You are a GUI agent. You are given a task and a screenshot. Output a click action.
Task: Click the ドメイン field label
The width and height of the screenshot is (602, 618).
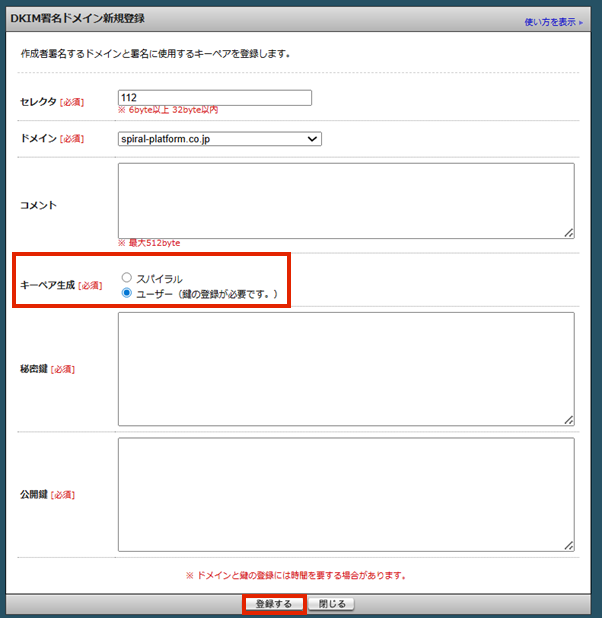point(38,138)
